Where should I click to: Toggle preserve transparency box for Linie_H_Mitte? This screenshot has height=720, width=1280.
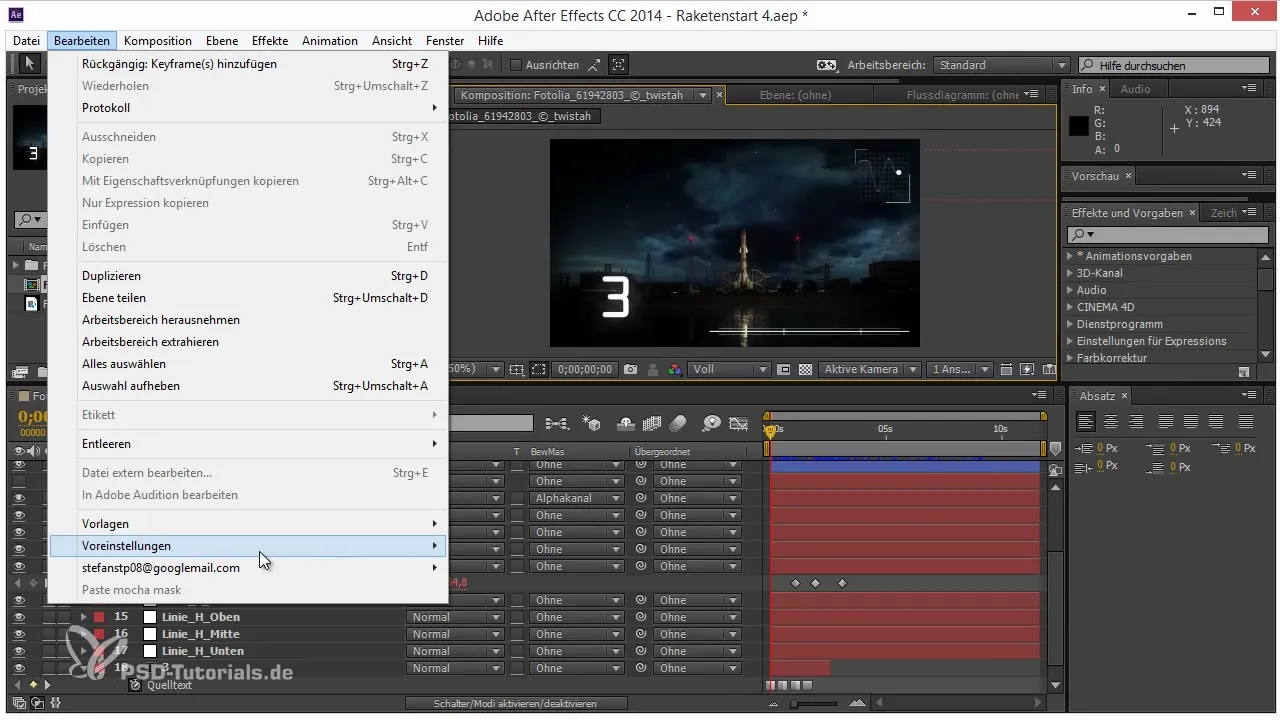coord(516,634)
